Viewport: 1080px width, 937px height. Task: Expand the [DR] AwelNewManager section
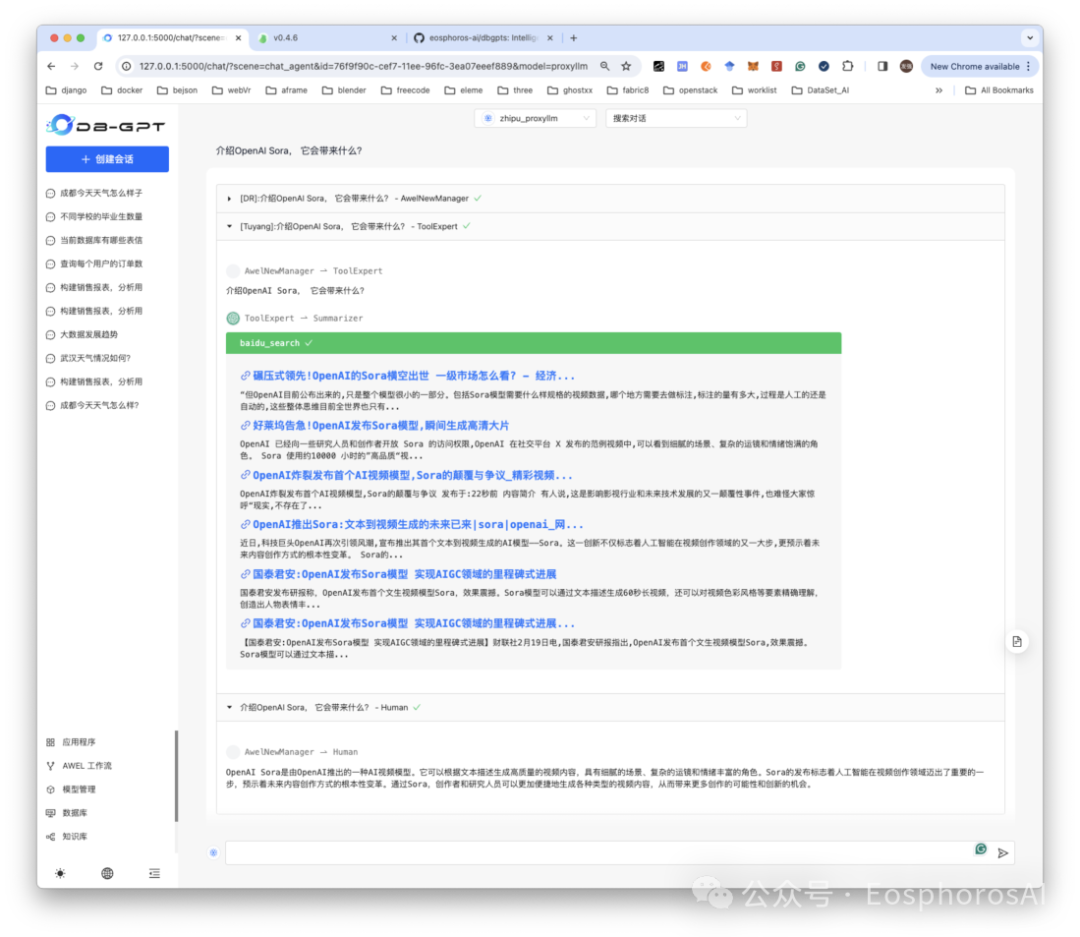click(x=610, y=198)
